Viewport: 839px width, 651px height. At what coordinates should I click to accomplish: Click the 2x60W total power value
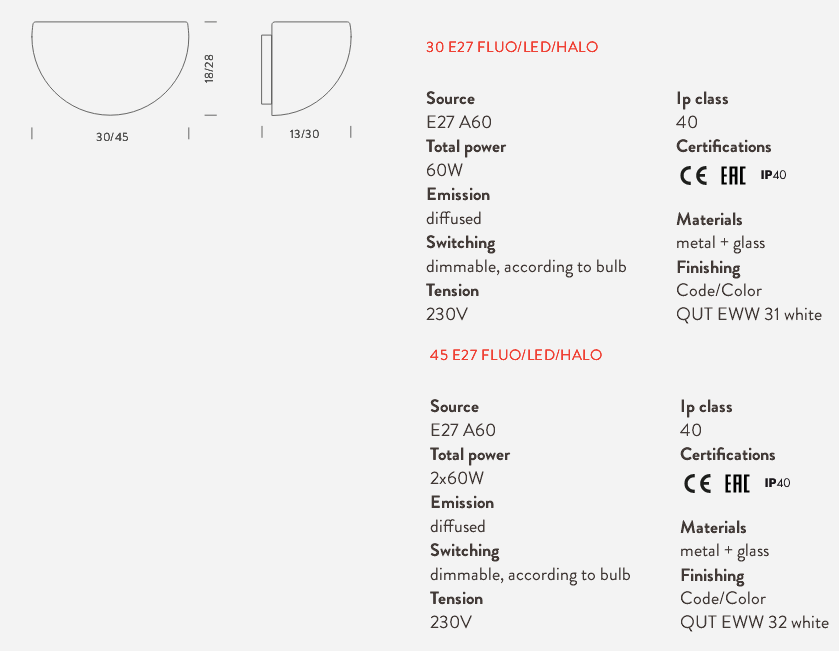[x=457, y=478]
